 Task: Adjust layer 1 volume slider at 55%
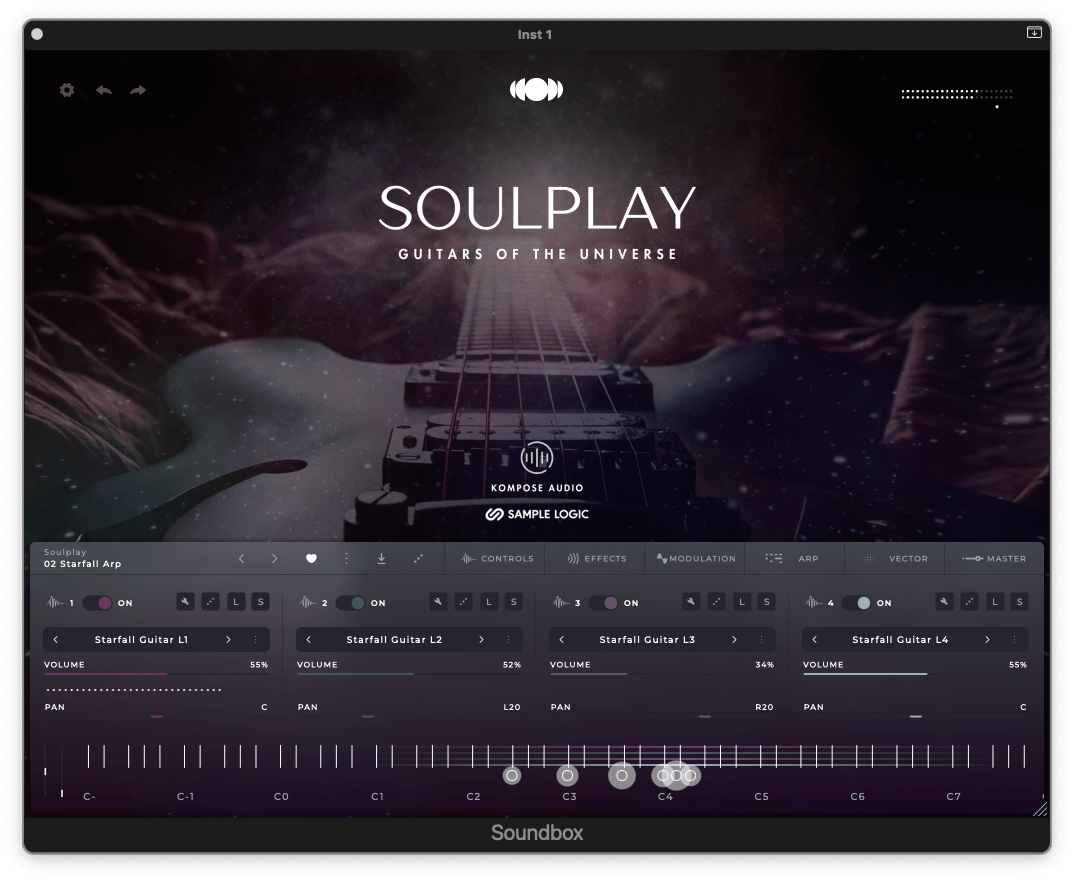point(156,673)
